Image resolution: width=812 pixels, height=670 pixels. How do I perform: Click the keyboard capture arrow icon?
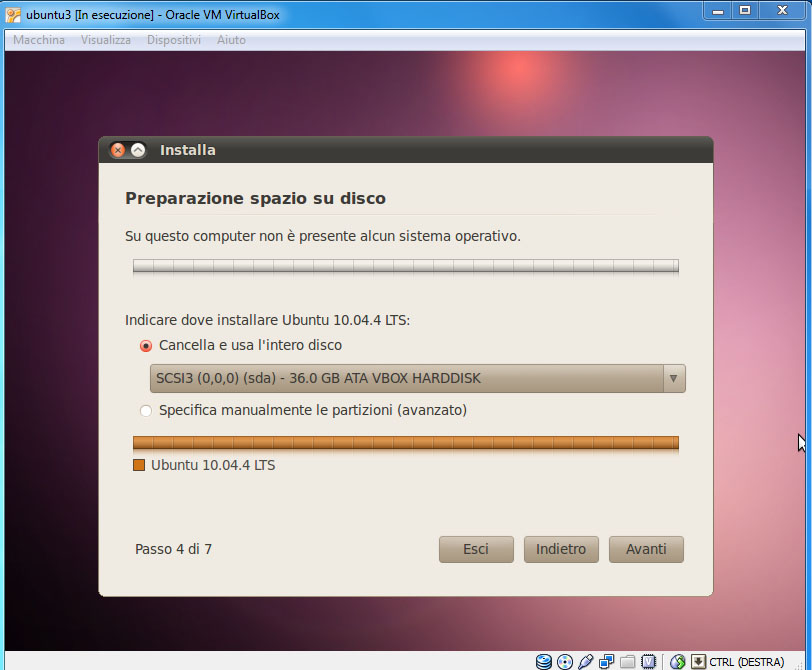[698, 661]
